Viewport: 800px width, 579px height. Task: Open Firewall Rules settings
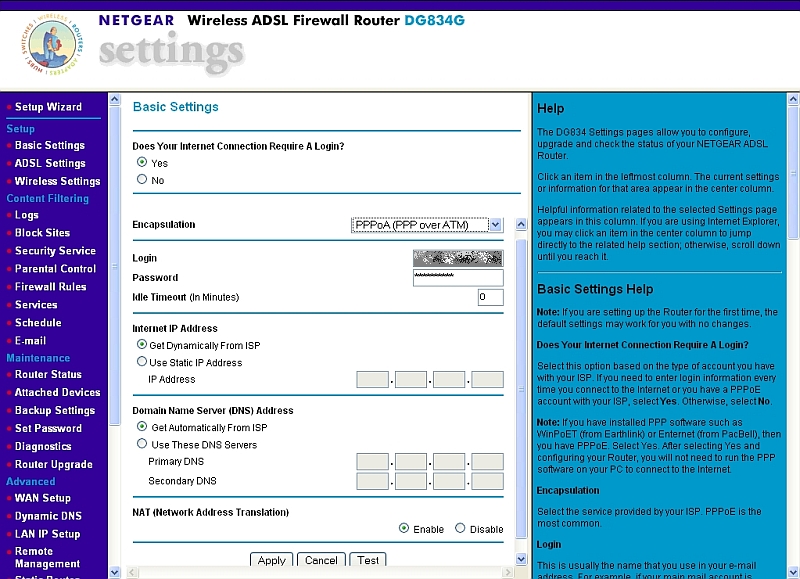tap(52, 287)
